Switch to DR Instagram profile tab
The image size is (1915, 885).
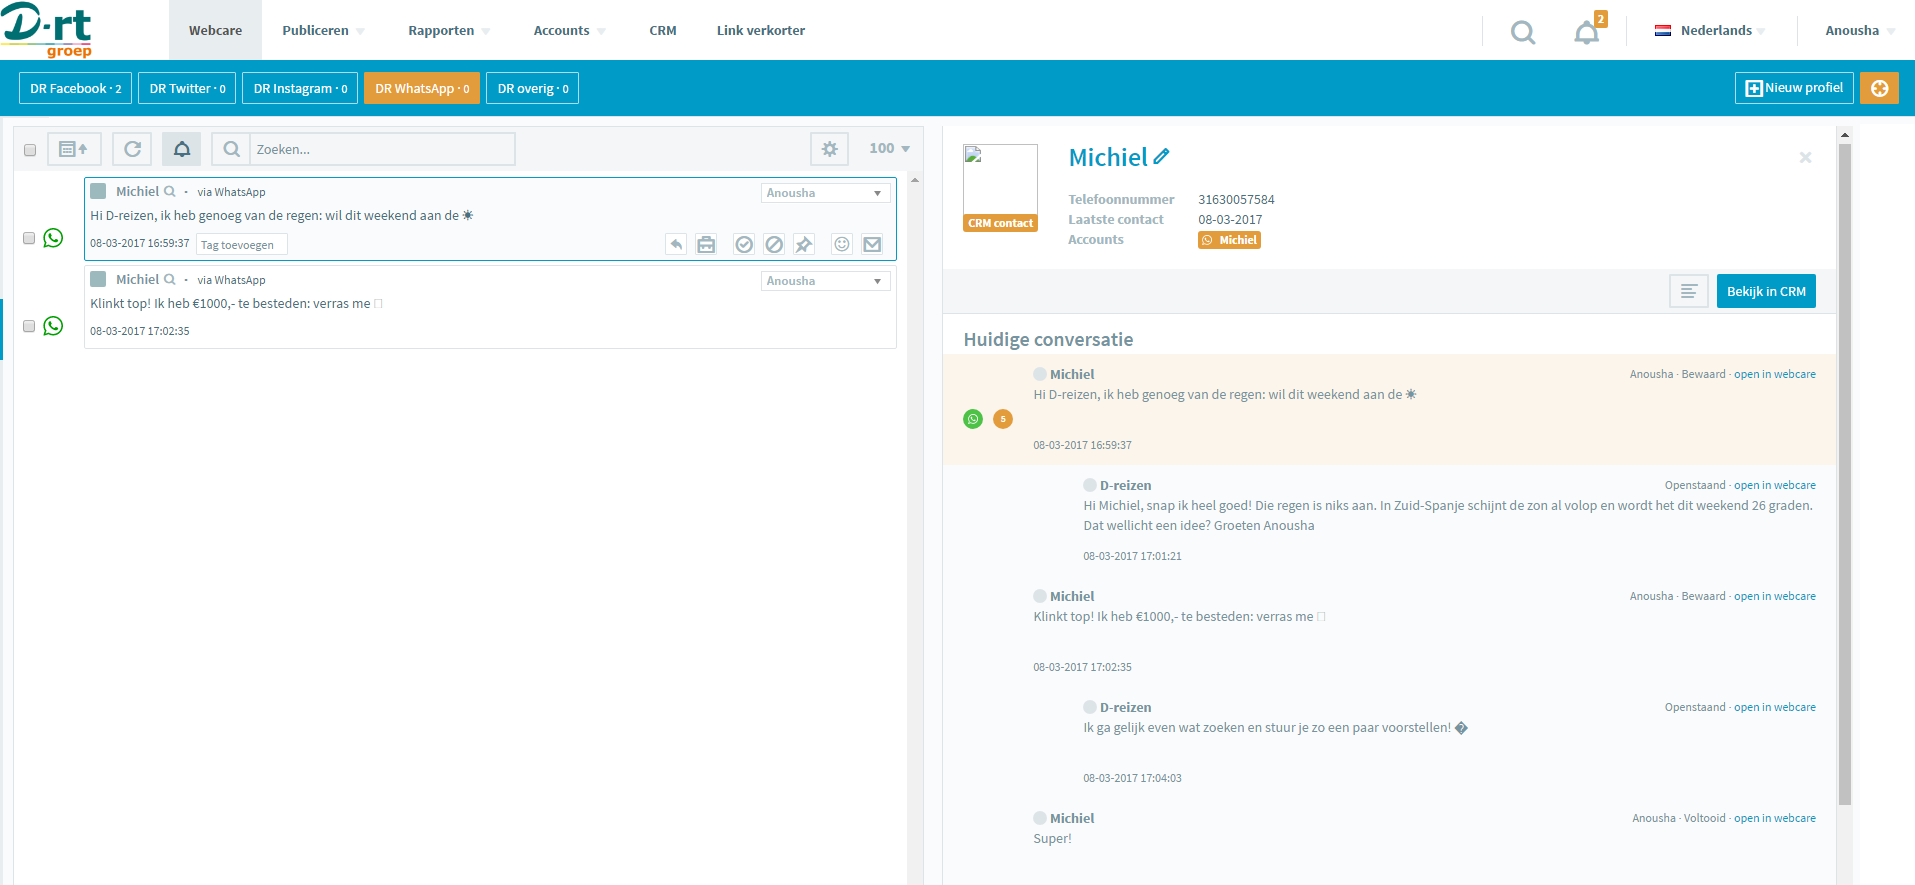300,88
